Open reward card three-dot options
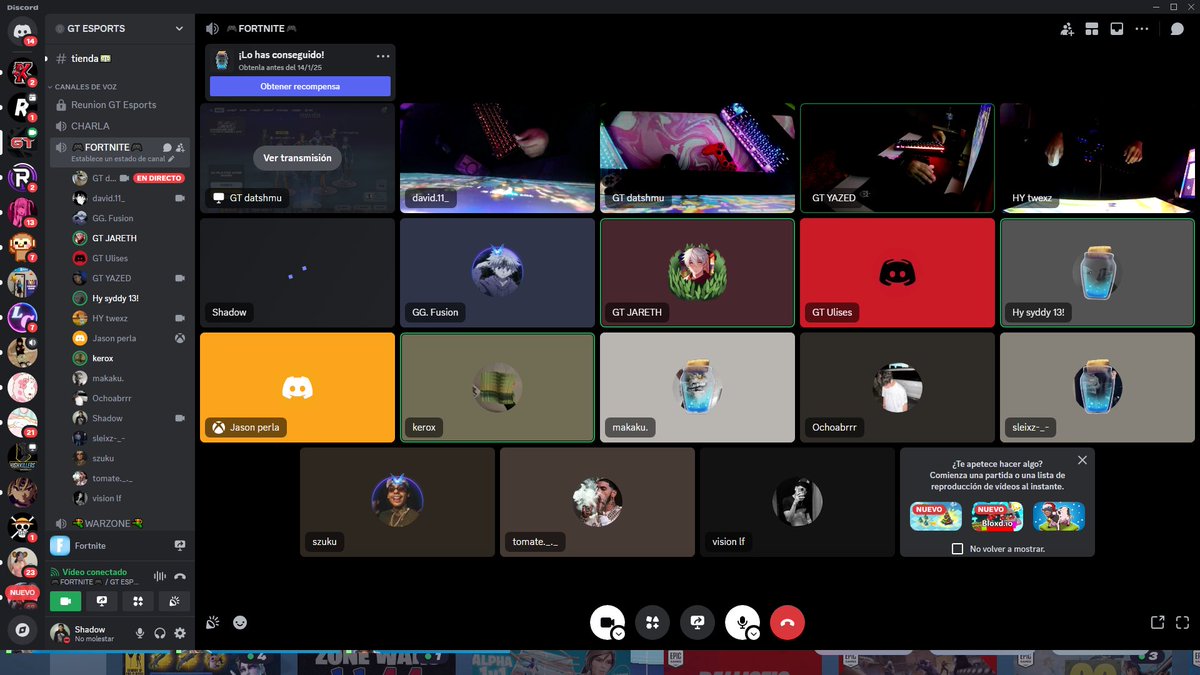The image size is (1200, 675). (x=383, y=56)
